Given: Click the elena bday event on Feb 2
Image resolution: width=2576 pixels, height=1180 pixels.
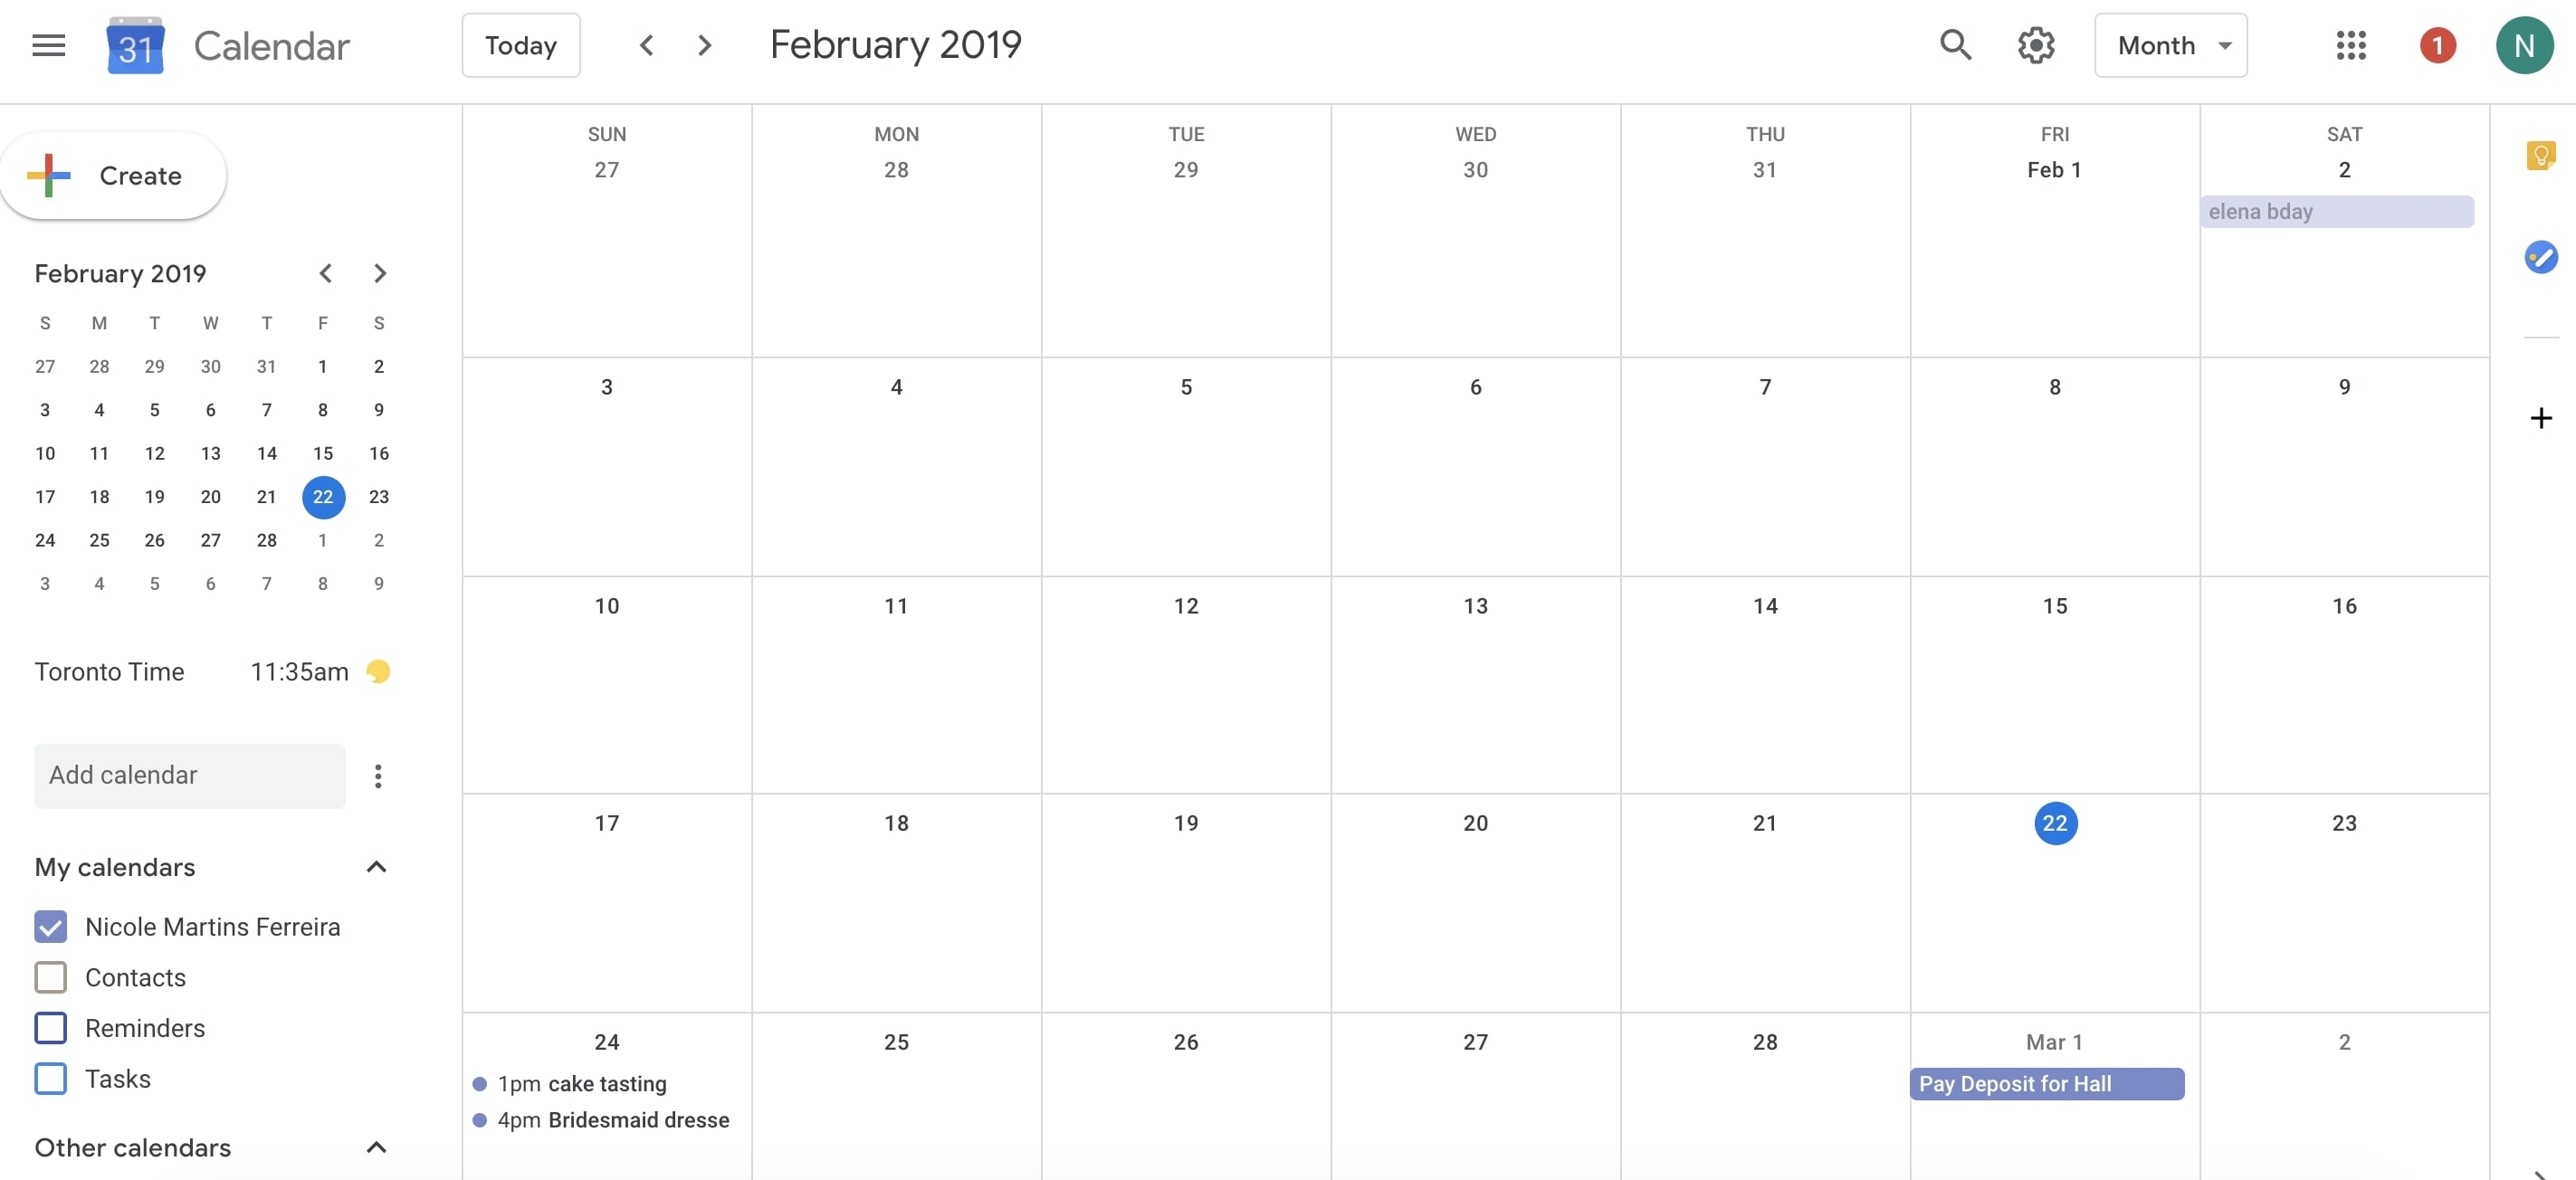Looking at the screenshot, I should 2336,210.
